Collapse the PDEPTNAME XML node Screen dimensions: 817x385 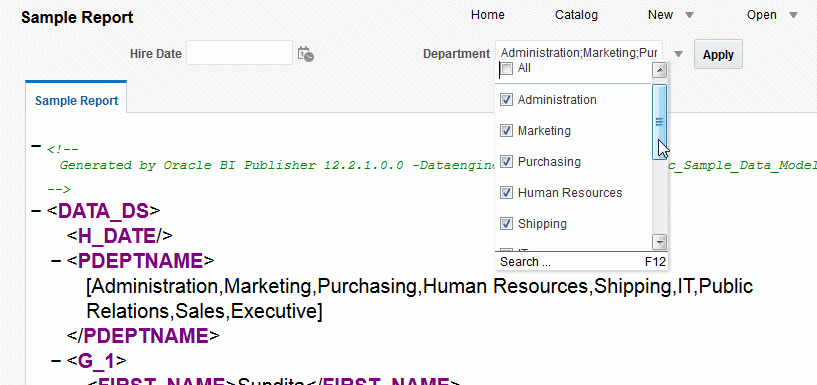click(x=56, y=260)
